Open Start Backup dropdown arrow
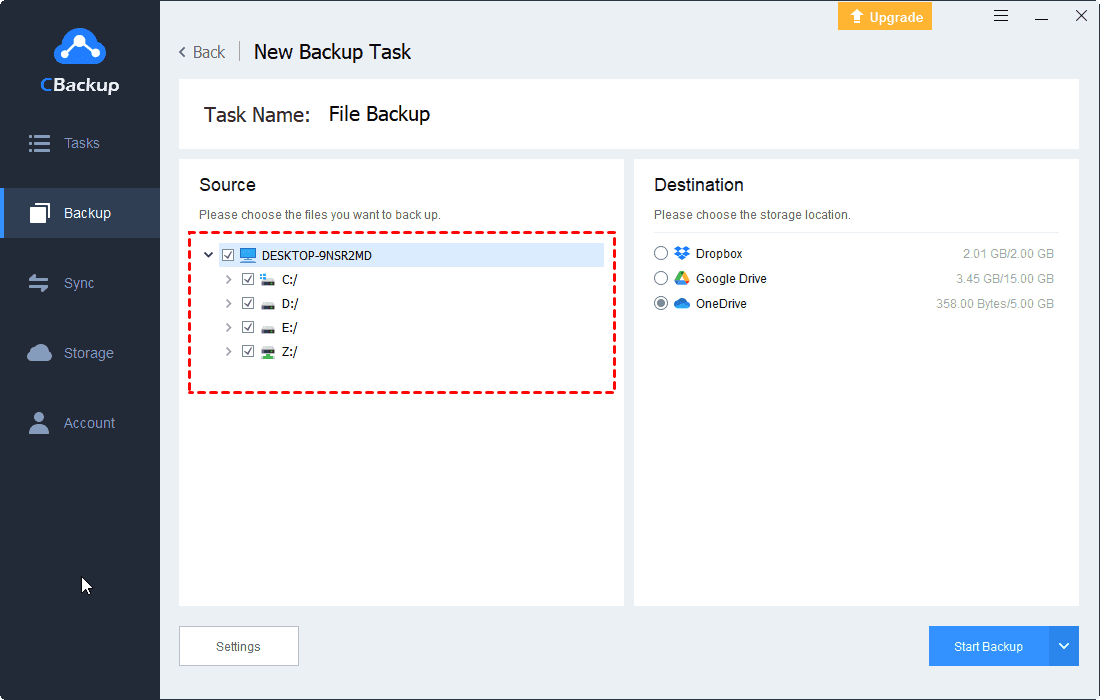This screenshot has width=1100, height=700. pyautogui.click(x=1064, y=647)
